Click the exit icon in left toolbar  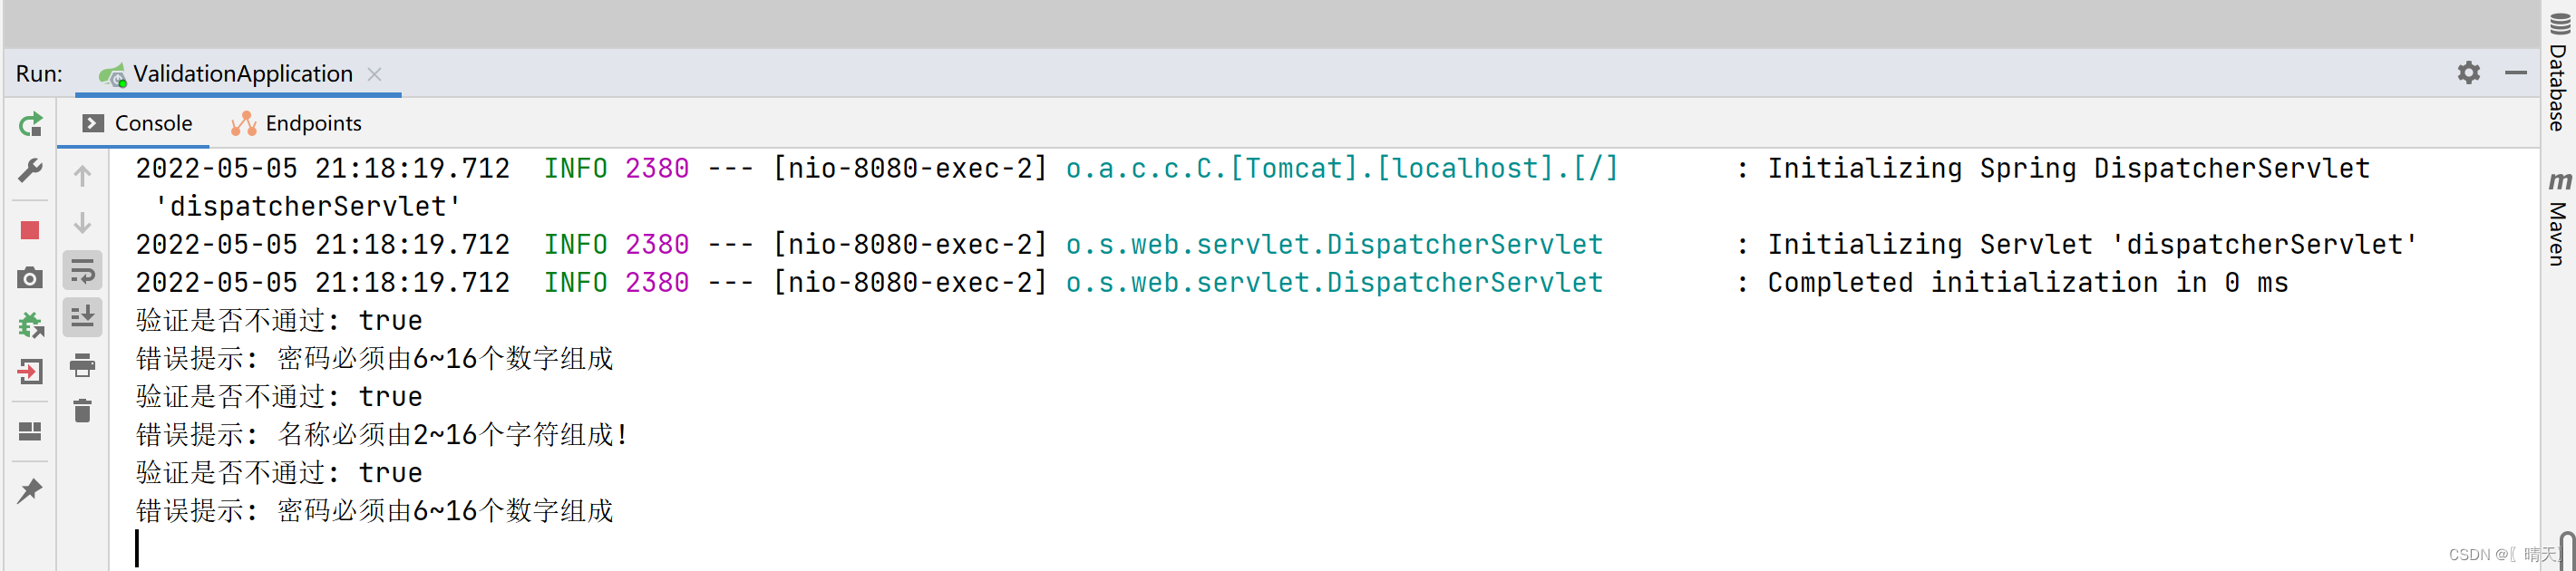(30, 372)
